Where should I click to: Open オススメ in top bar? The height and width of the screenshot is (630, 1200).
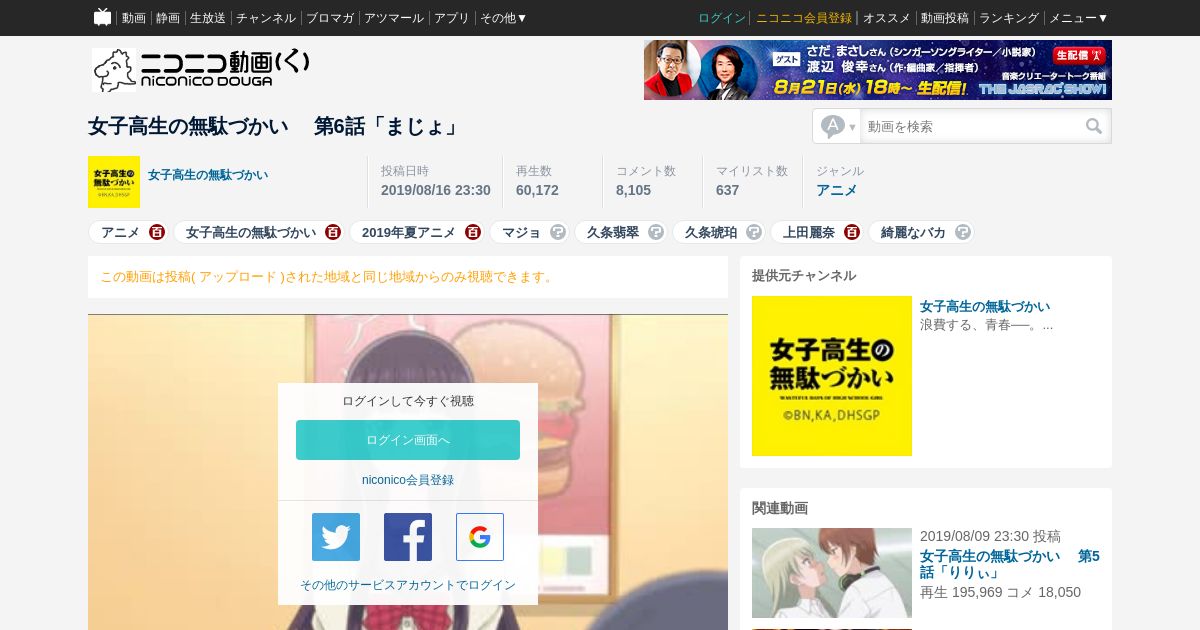click(886, 18)
